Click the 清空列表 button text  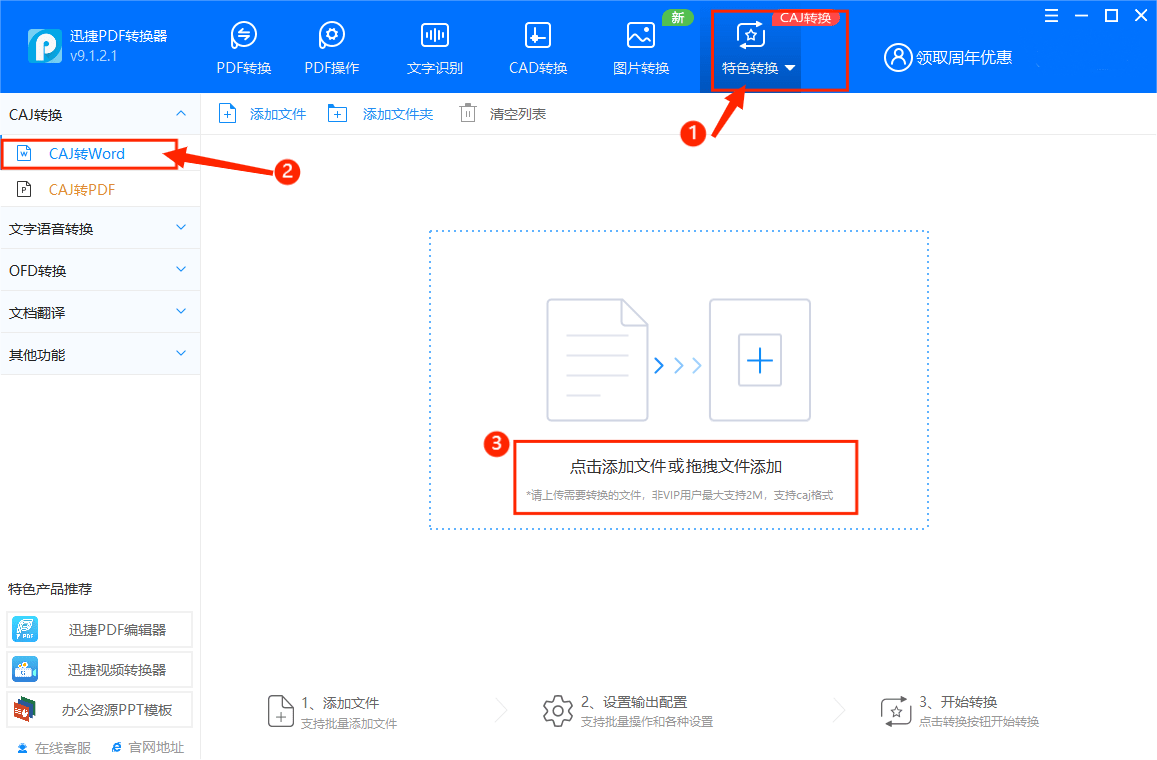point(517,114)
